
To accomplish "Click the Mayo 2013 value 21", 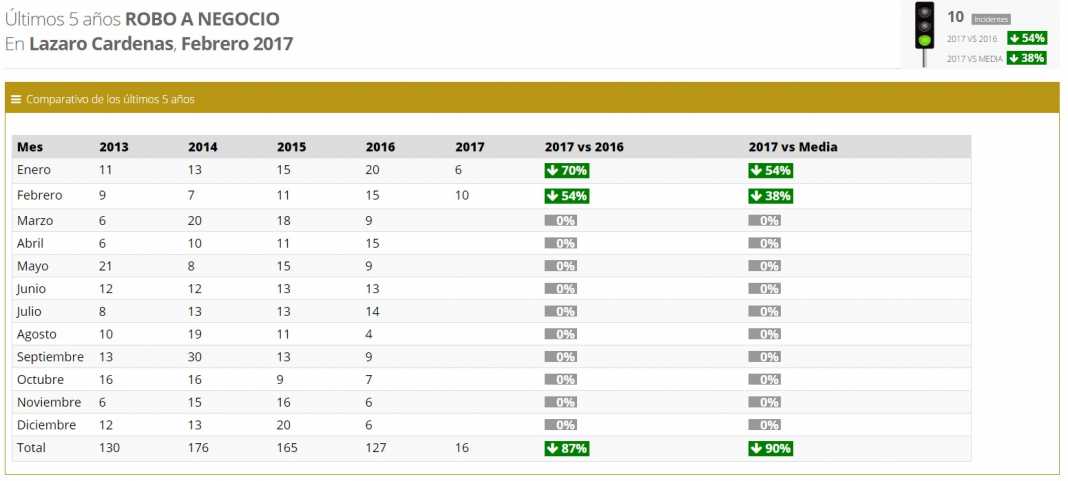I will click(106, 266).
